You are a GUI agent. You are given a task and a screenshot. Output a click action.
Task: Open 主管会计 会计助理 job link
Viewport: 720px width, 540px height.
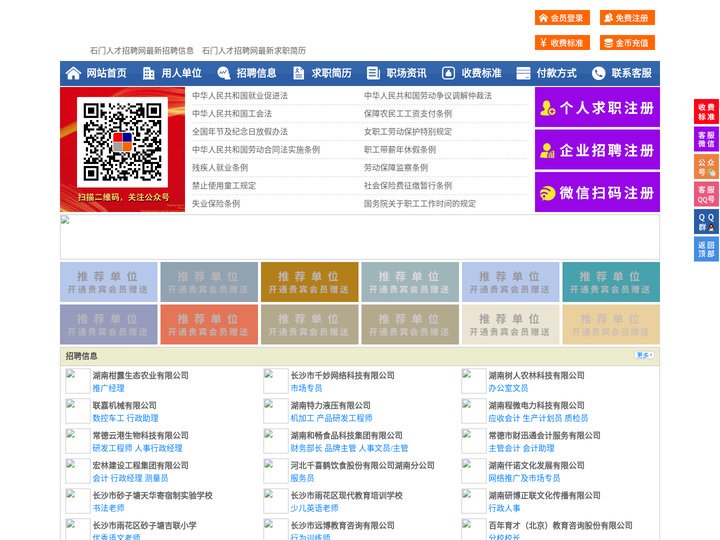coord(521,448)
